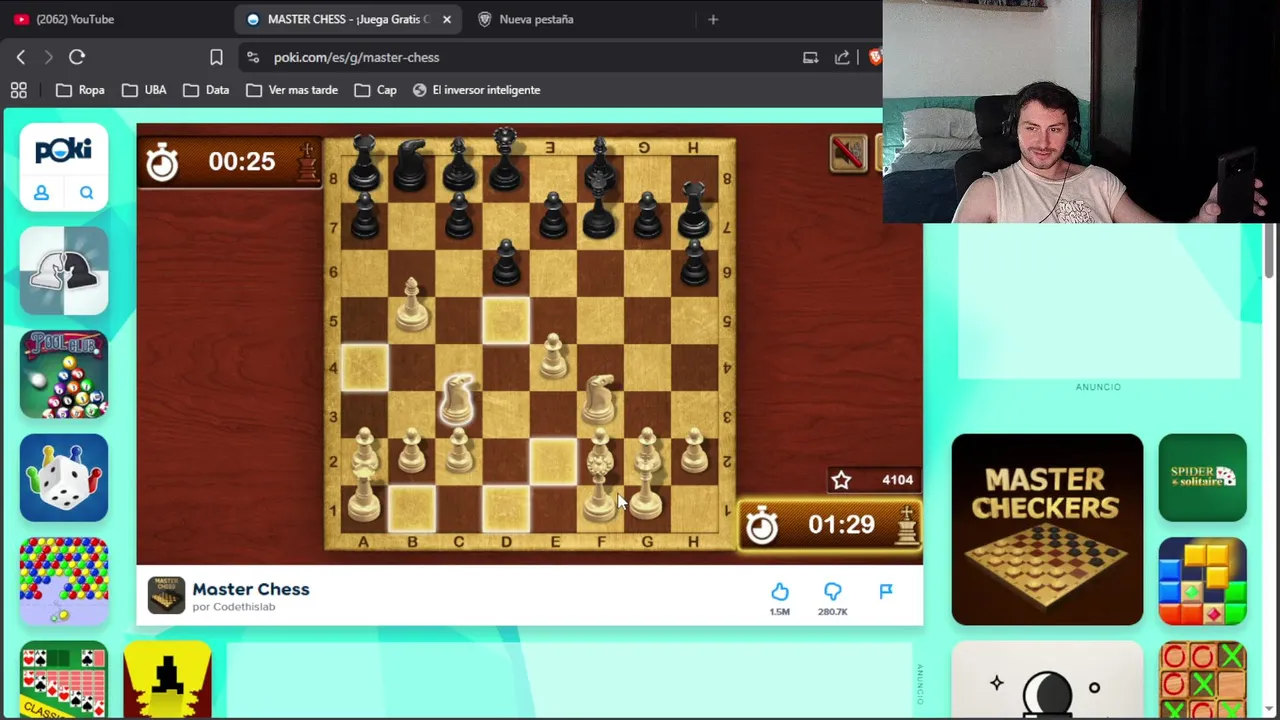Open the two-knights chess game thumbnail
The height and width of the screenshot is (720, 1280).
coord(64,271)
